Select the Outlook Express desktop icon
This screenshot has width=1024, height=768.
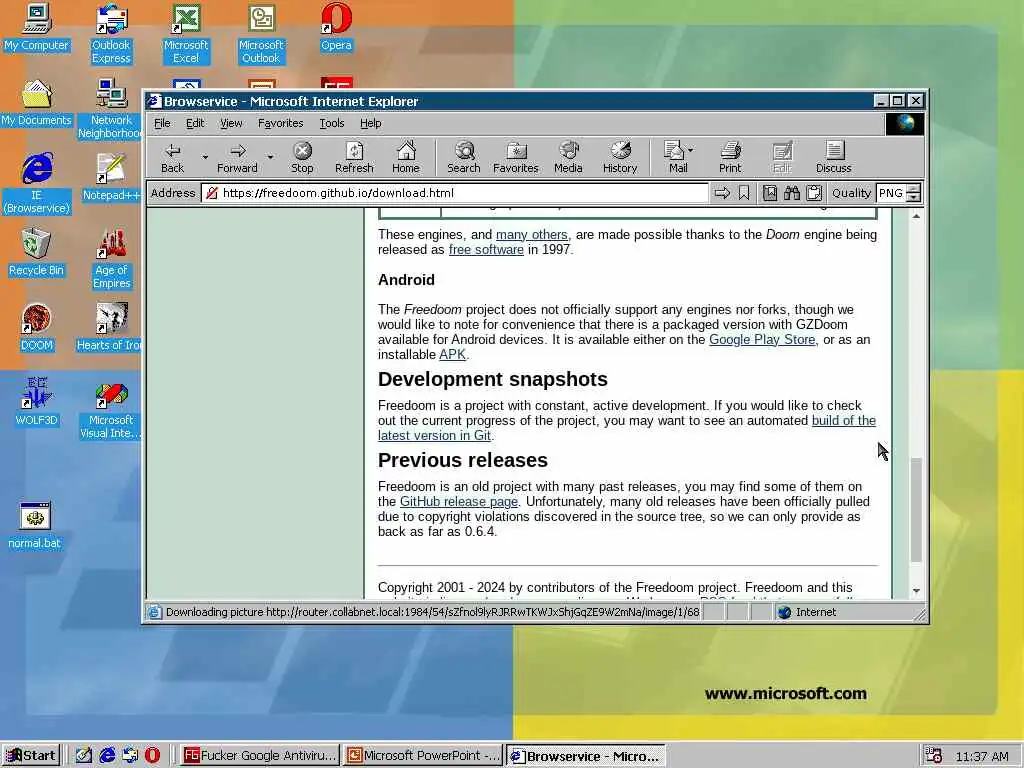point(111,33)
